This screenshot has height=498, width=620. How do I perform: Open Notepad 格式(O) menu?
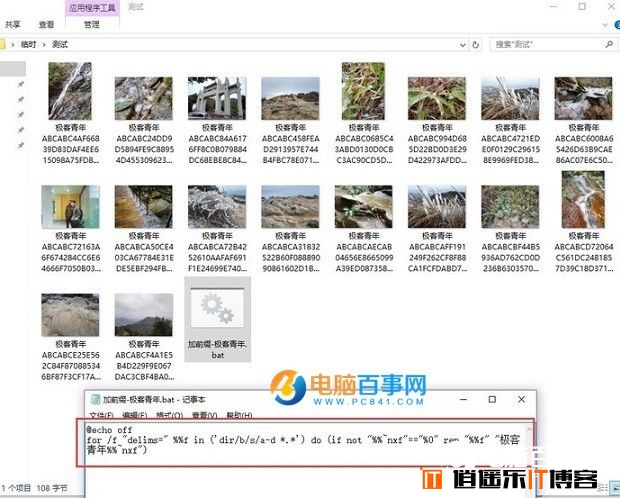[x=169, y=415]
